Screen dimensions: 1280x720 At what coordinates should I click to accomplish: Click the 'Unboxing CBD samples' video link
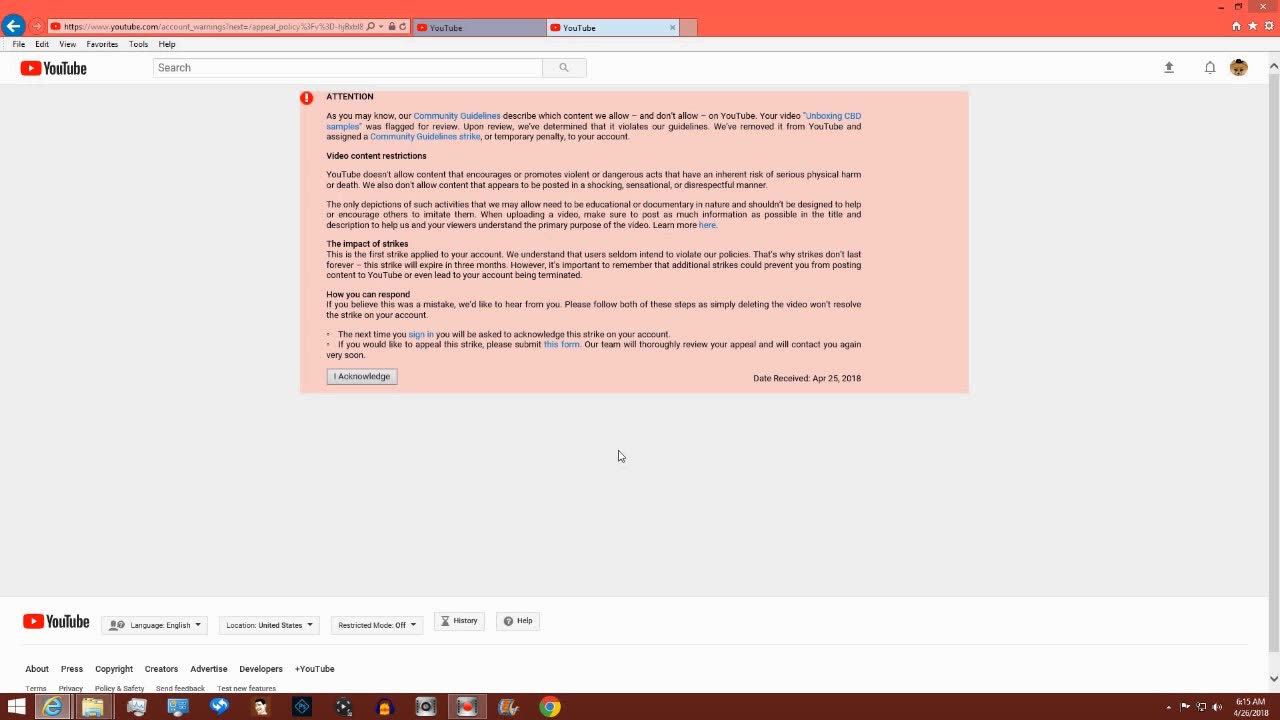click(833, 116)
